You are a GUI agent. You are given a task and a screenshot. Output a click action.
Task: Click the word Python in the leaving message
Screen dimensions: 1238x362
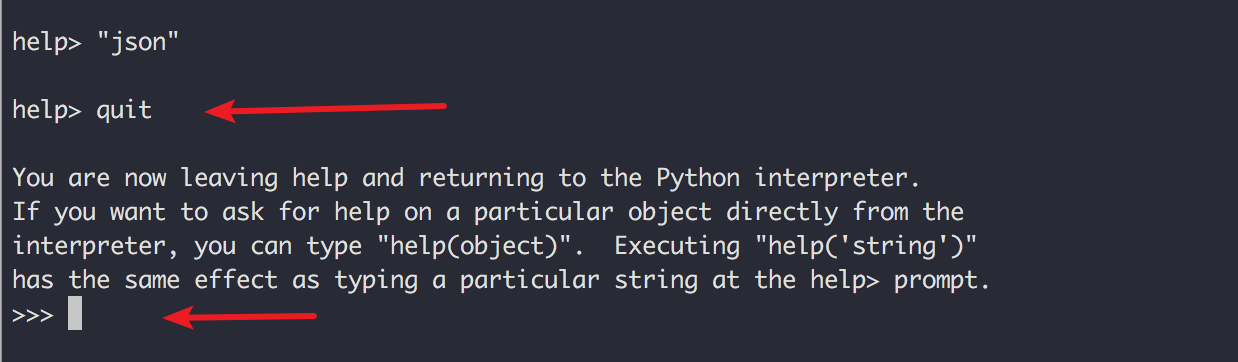tap(698, 180)
